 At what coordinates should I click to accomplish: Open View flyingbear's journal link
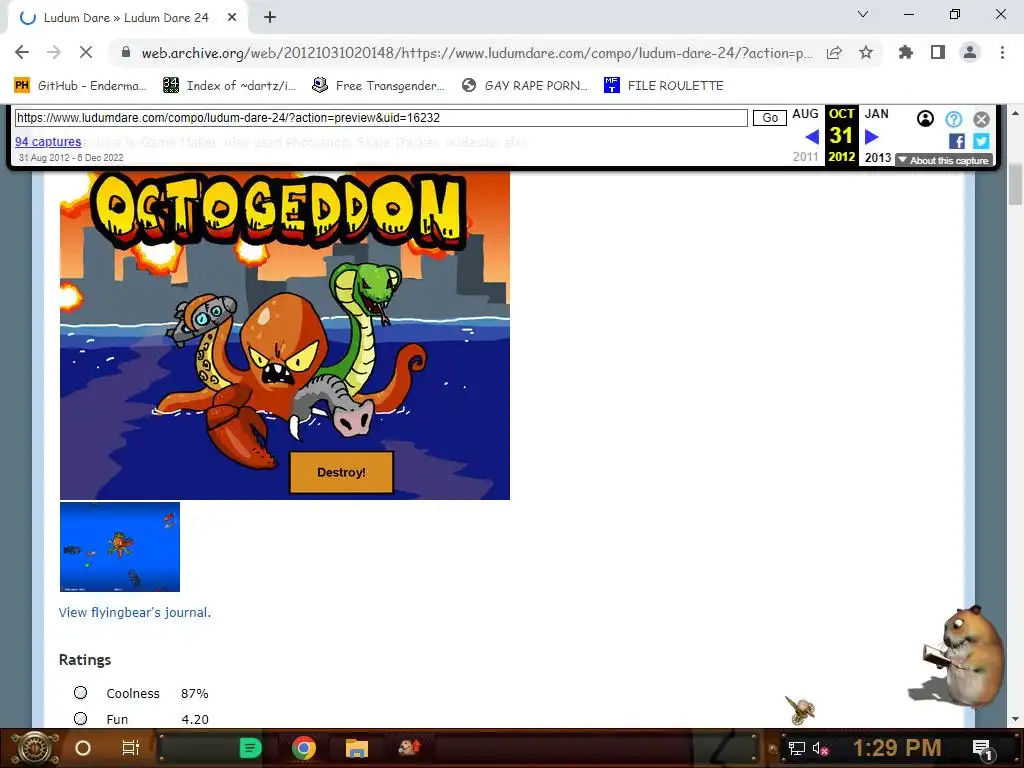coord(135,613)
